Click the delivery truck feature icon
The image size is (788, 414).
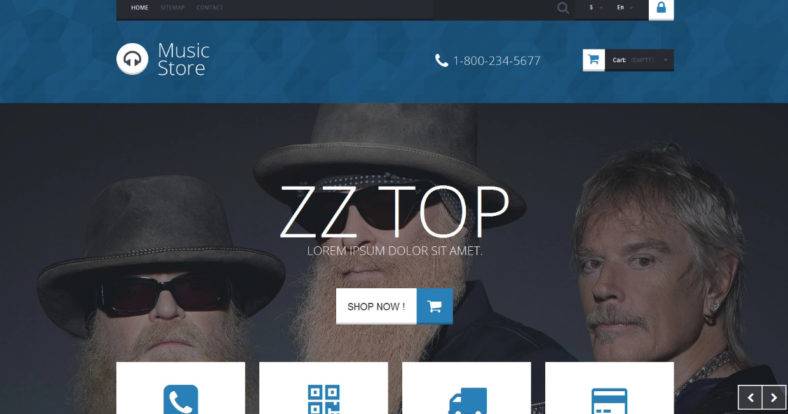coord(467,401)
